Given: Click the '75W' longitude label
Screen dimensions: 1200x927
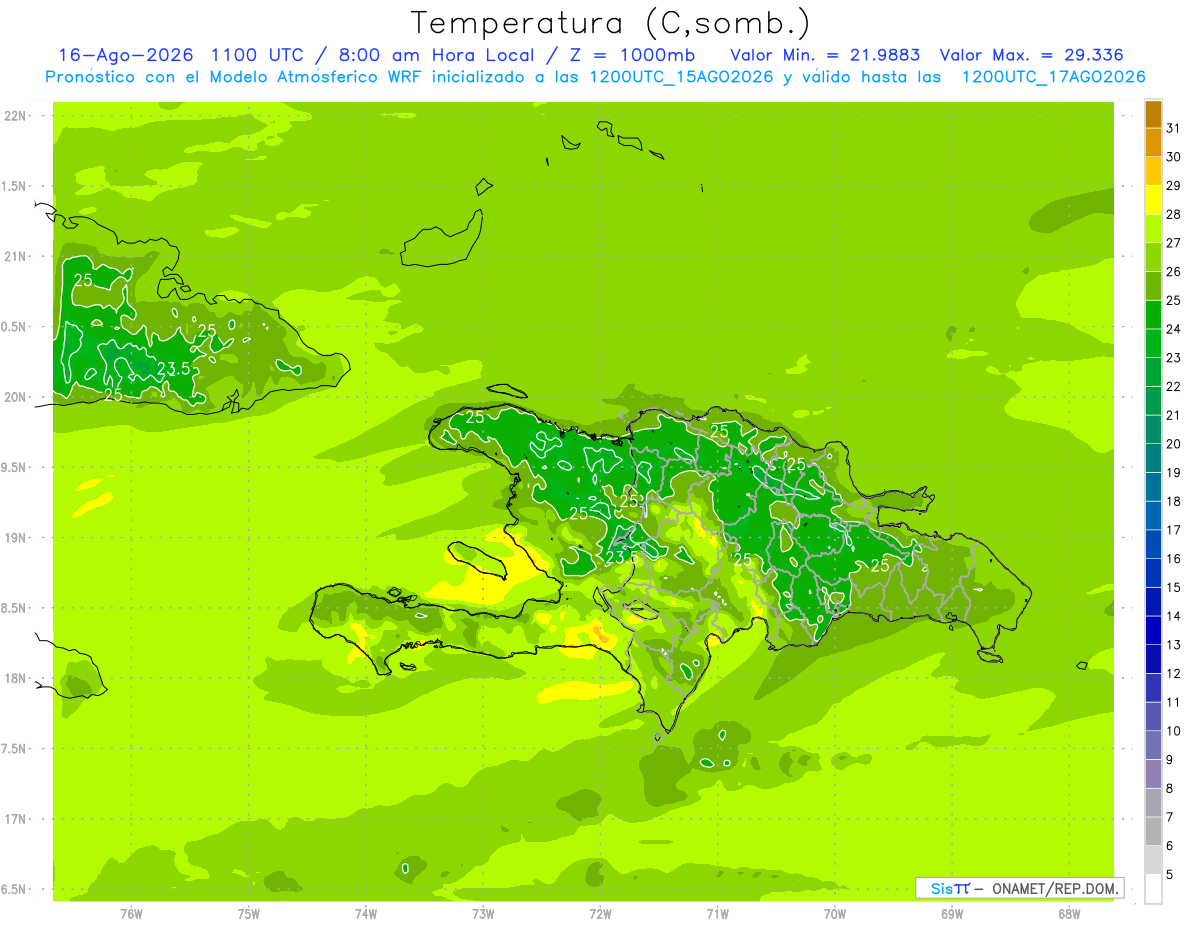Looking at the screenshot, I should tap(249, 913).
